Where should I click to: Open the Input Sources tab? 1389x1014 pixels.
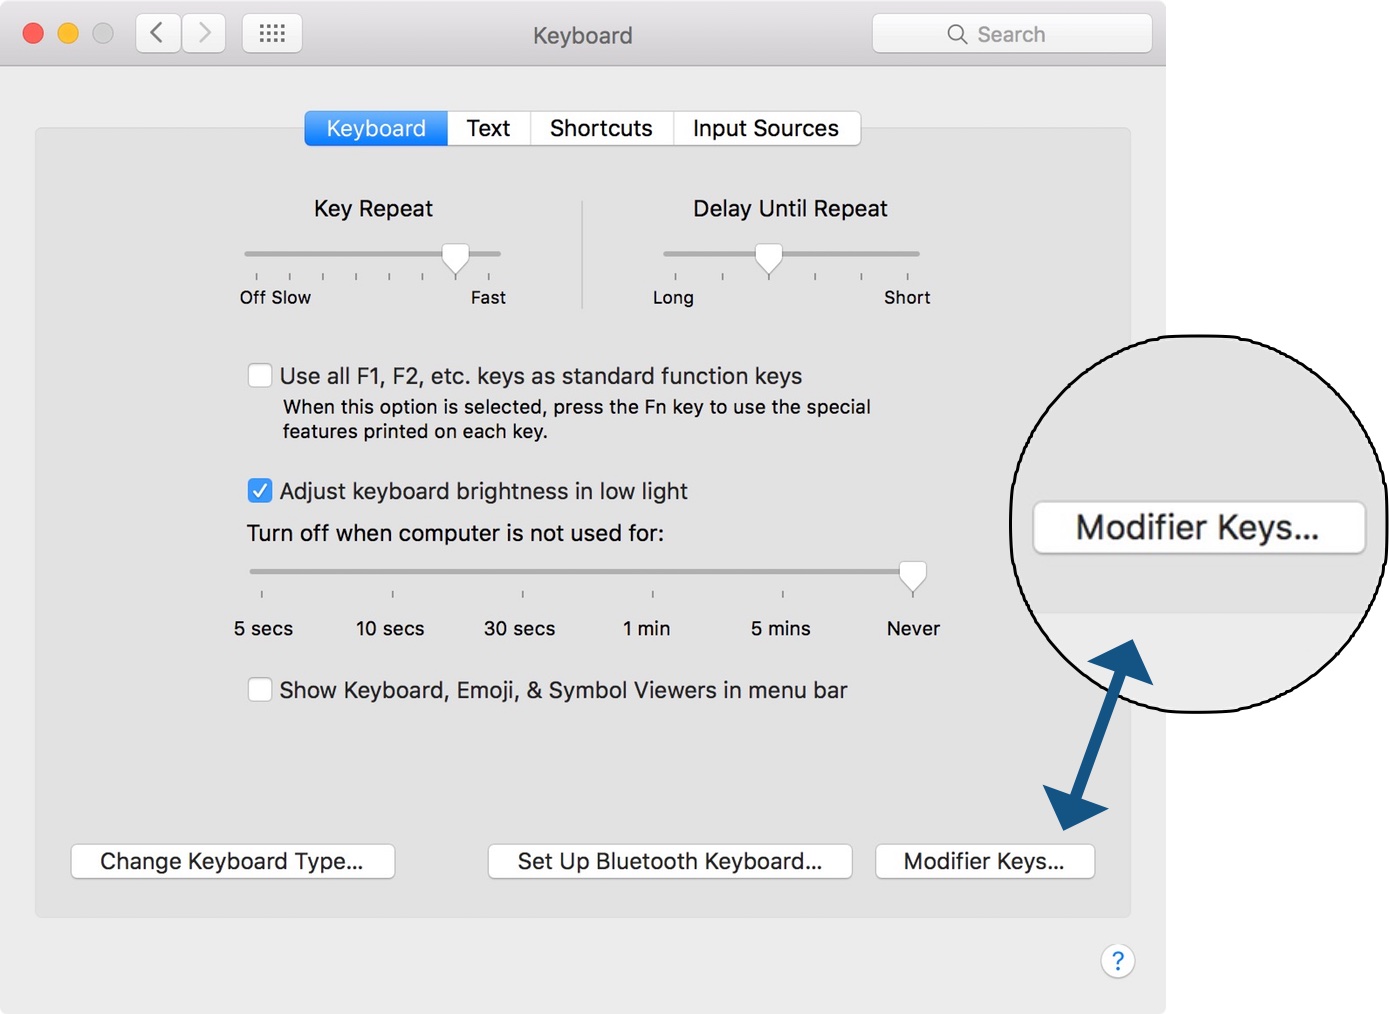765,128
